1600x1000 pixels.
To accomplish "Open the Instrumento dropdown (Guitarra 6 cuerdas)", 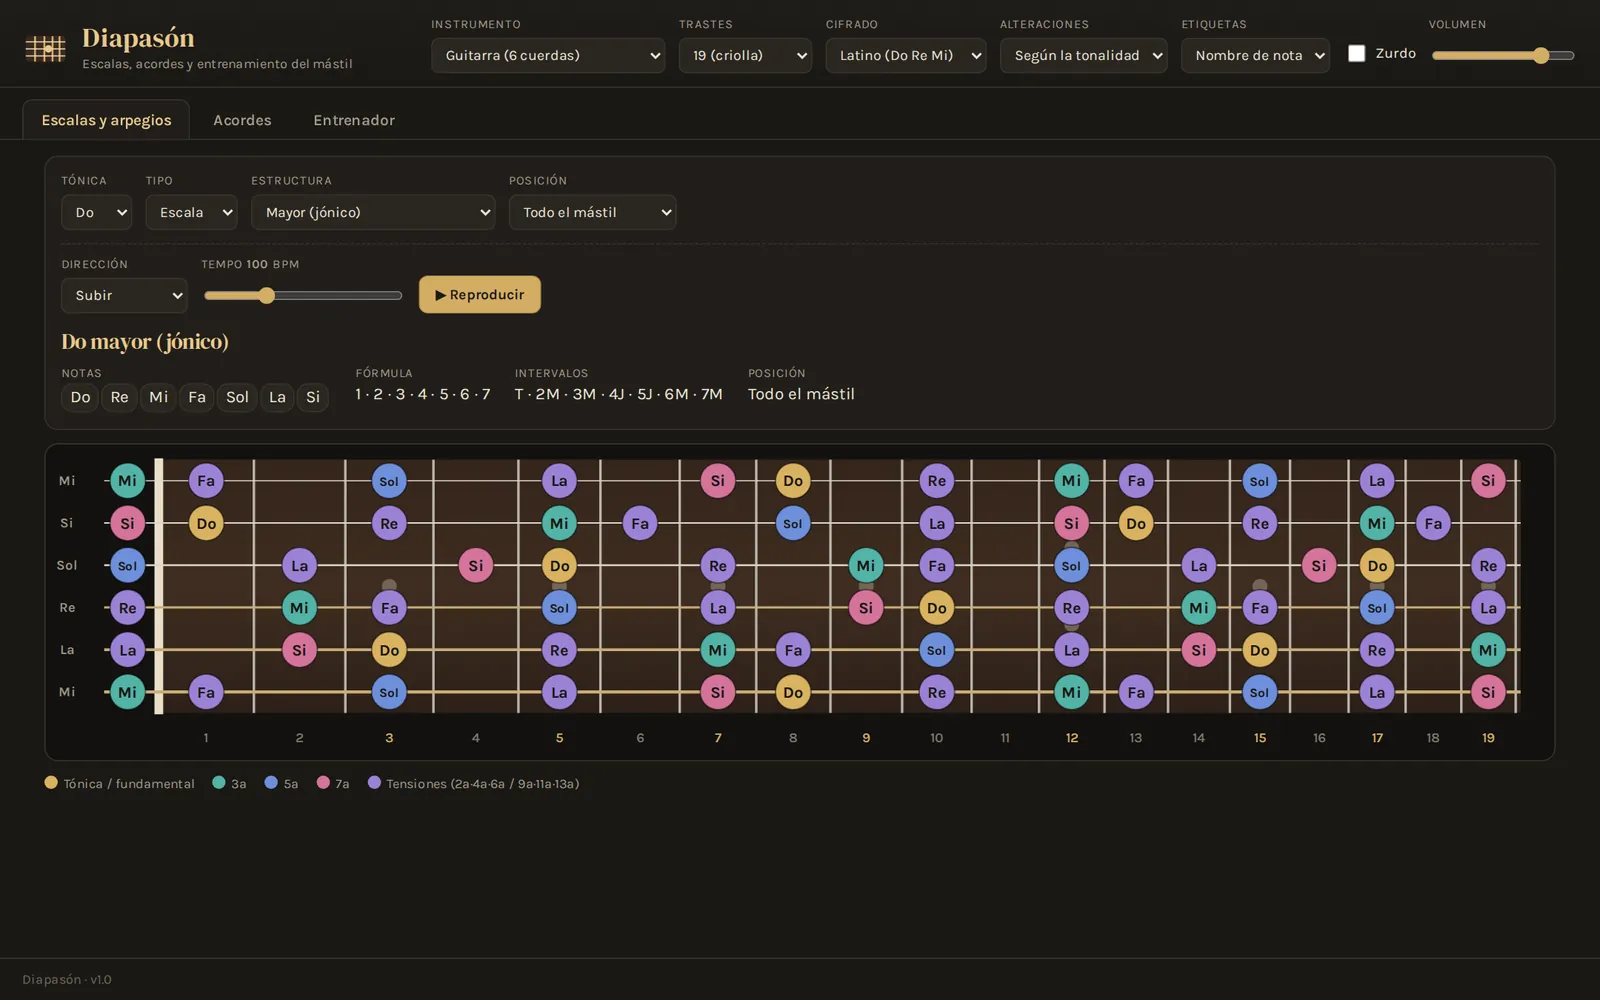I will [548, 55].
